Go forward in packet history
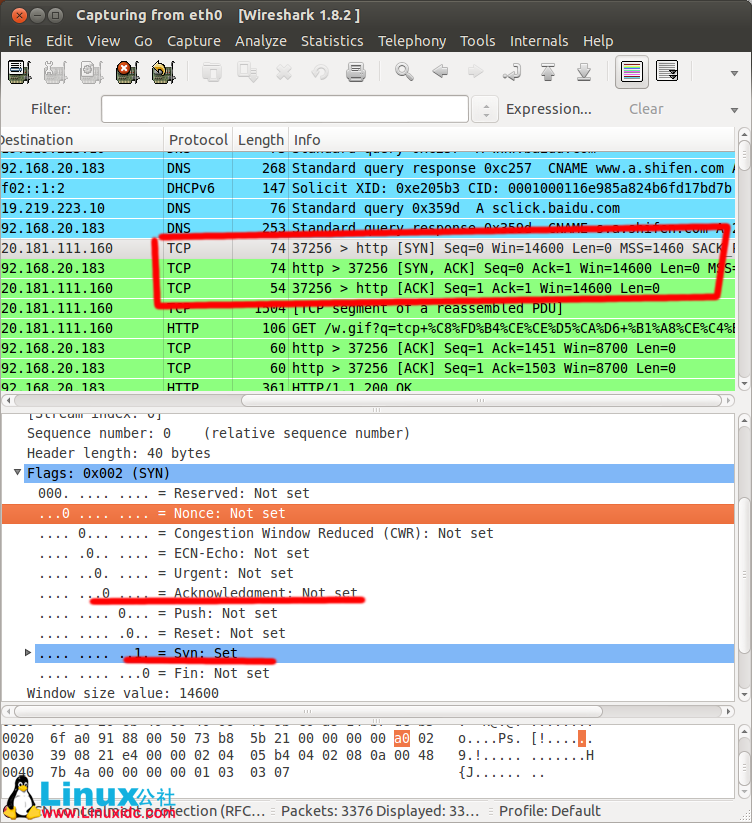This screenshot has height=823, width=752. tap(475, 72)
